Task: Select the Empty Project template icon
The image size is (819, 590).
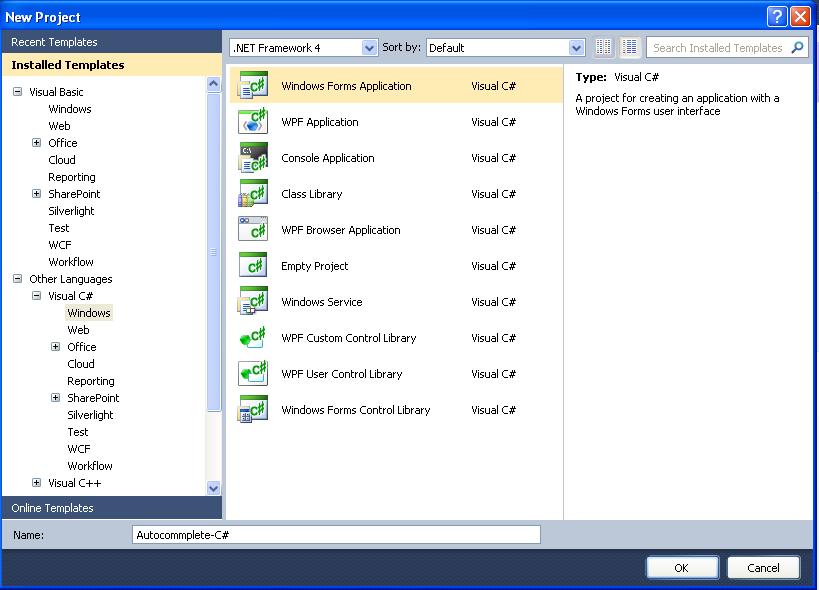Action: click(x=253, y=265)
